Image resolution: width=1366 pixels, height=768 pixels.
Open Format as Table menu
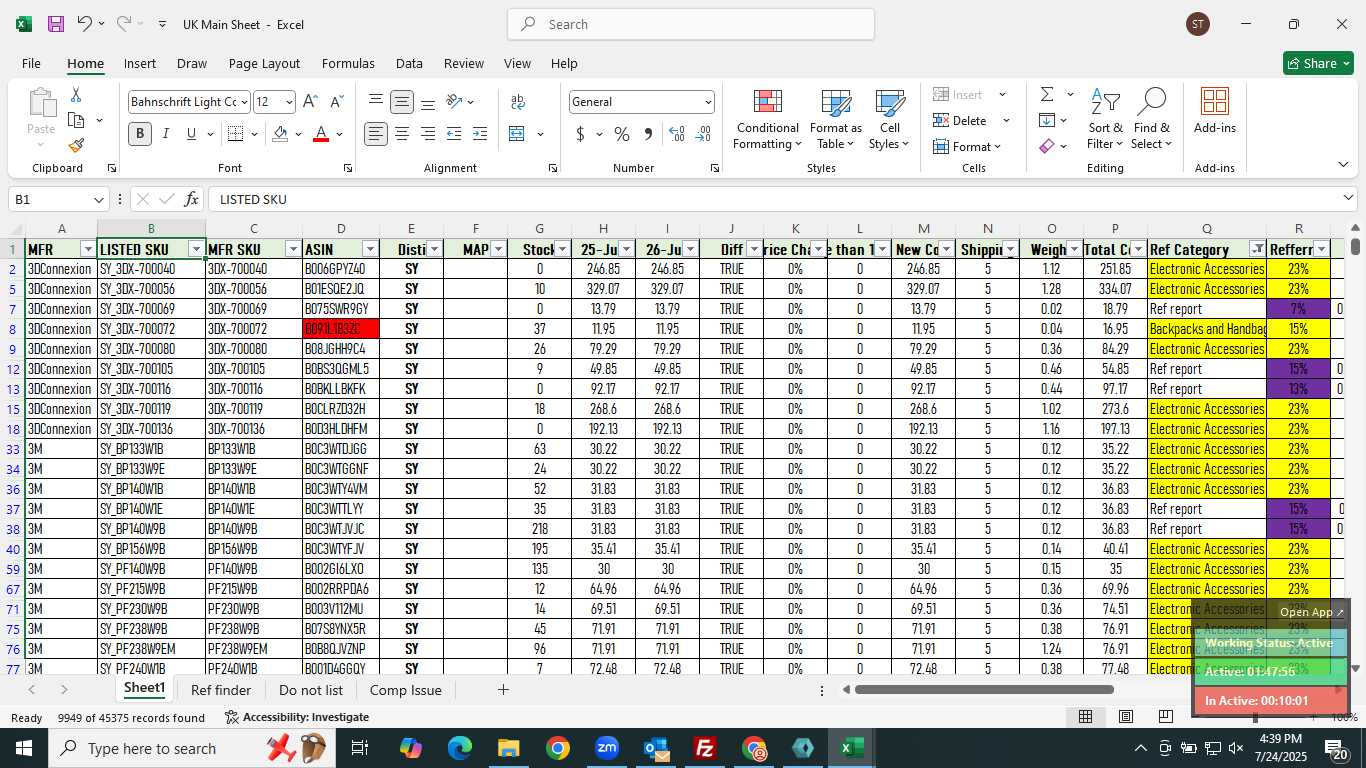coord(836,120)
